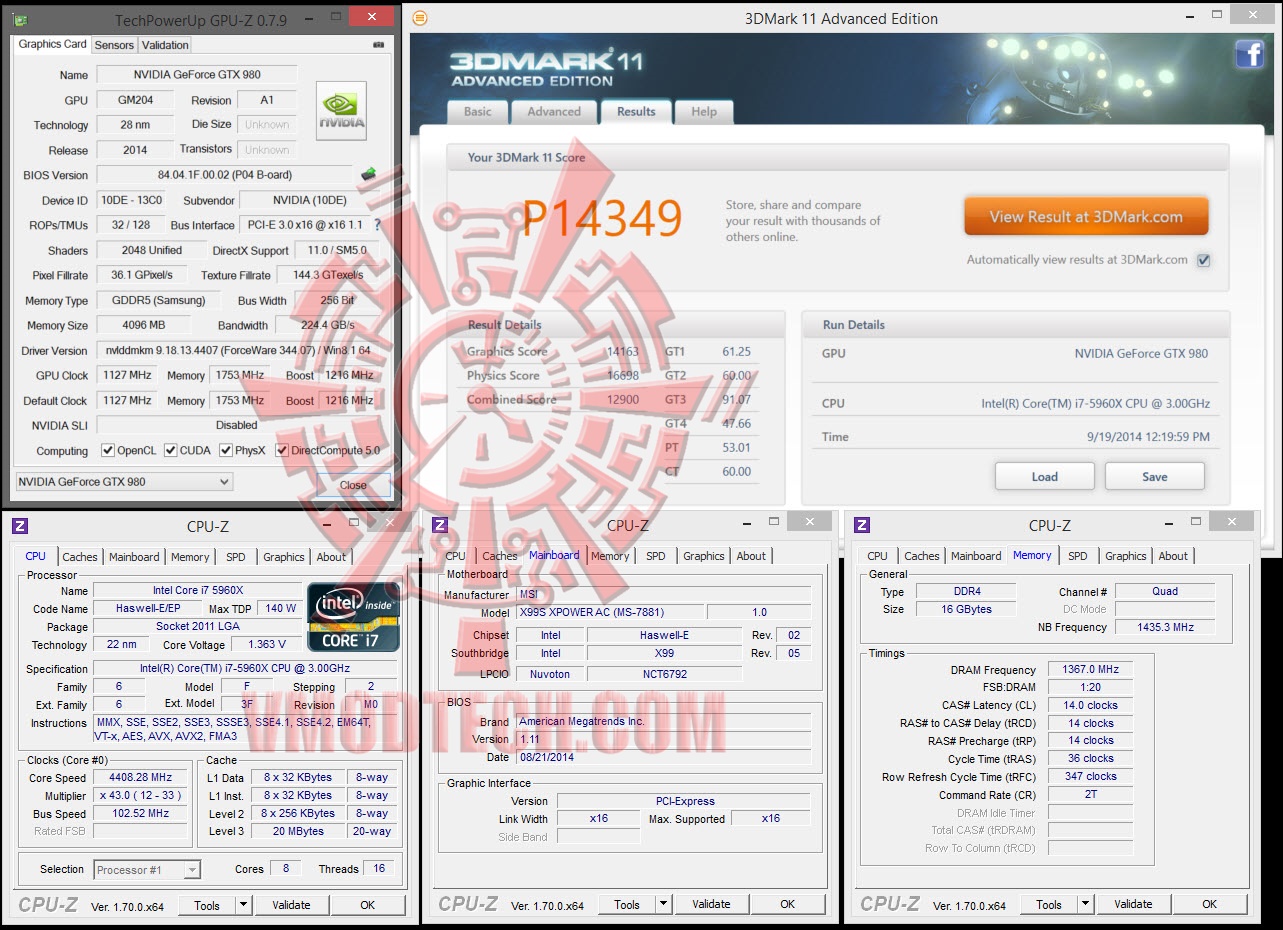This screenshot has height=930, width=1283.
Task: Click OK in the CPU-Z mainboard window
Action: (788, 904)
